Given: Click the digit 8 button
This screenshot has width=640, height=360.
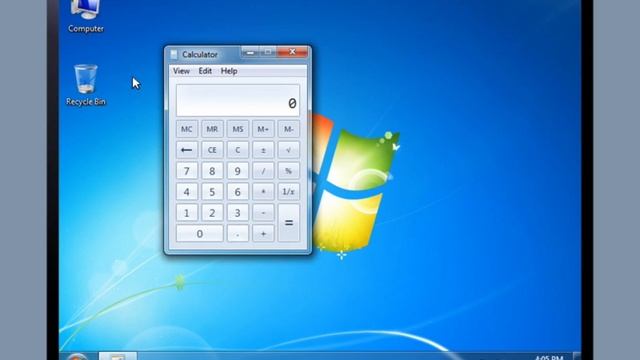Looking at the screenshot, I should tap(212, 171).
